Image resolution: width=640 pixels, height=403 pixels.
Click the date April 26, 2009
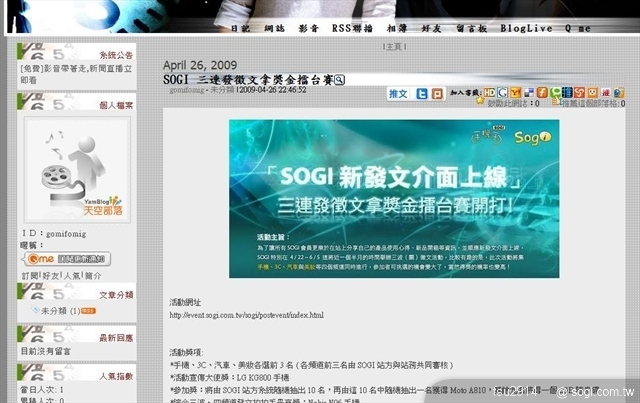[x=200, y=65]
